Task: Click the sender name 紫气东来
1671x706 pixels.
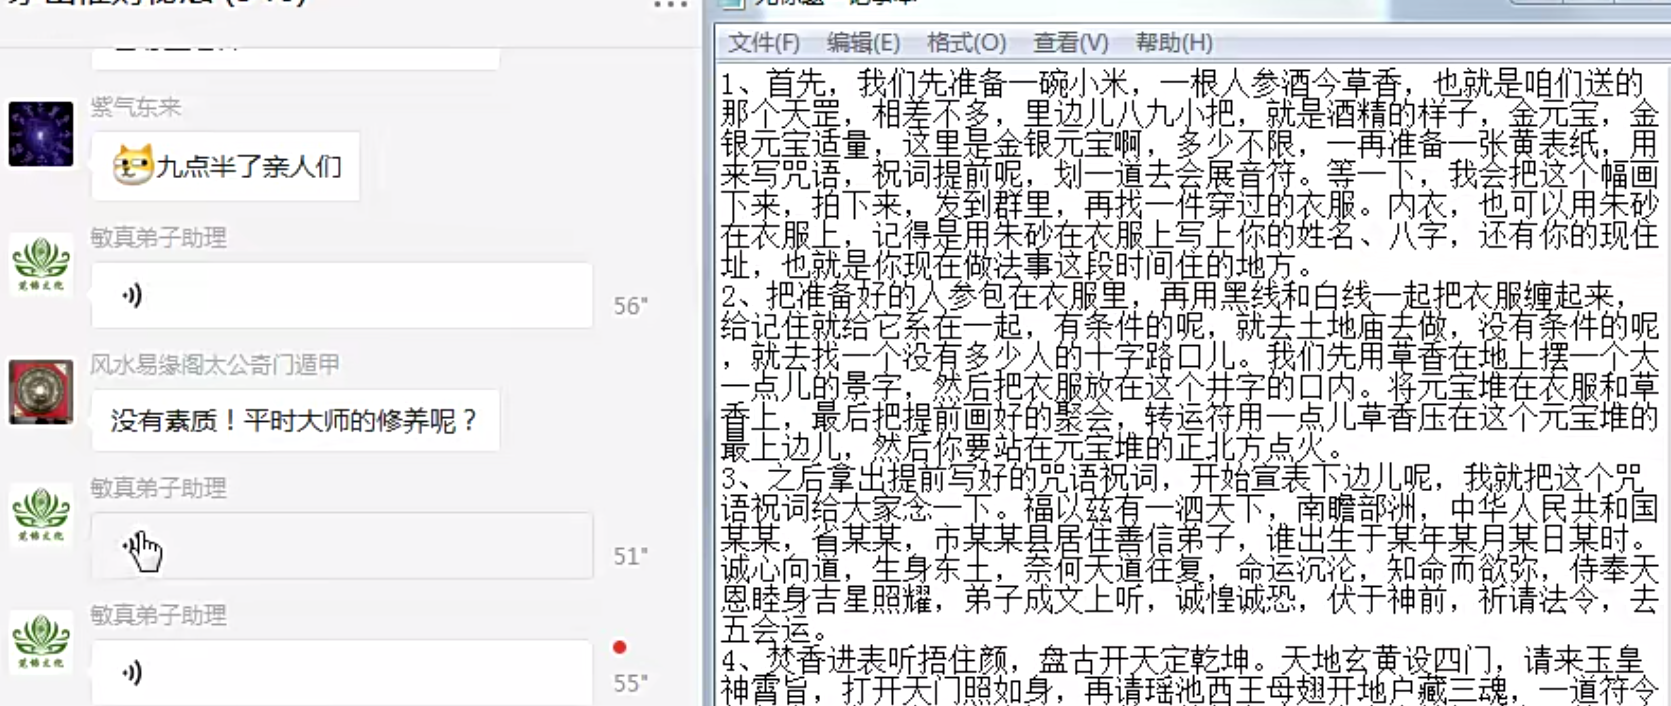Action: [136, 107]
